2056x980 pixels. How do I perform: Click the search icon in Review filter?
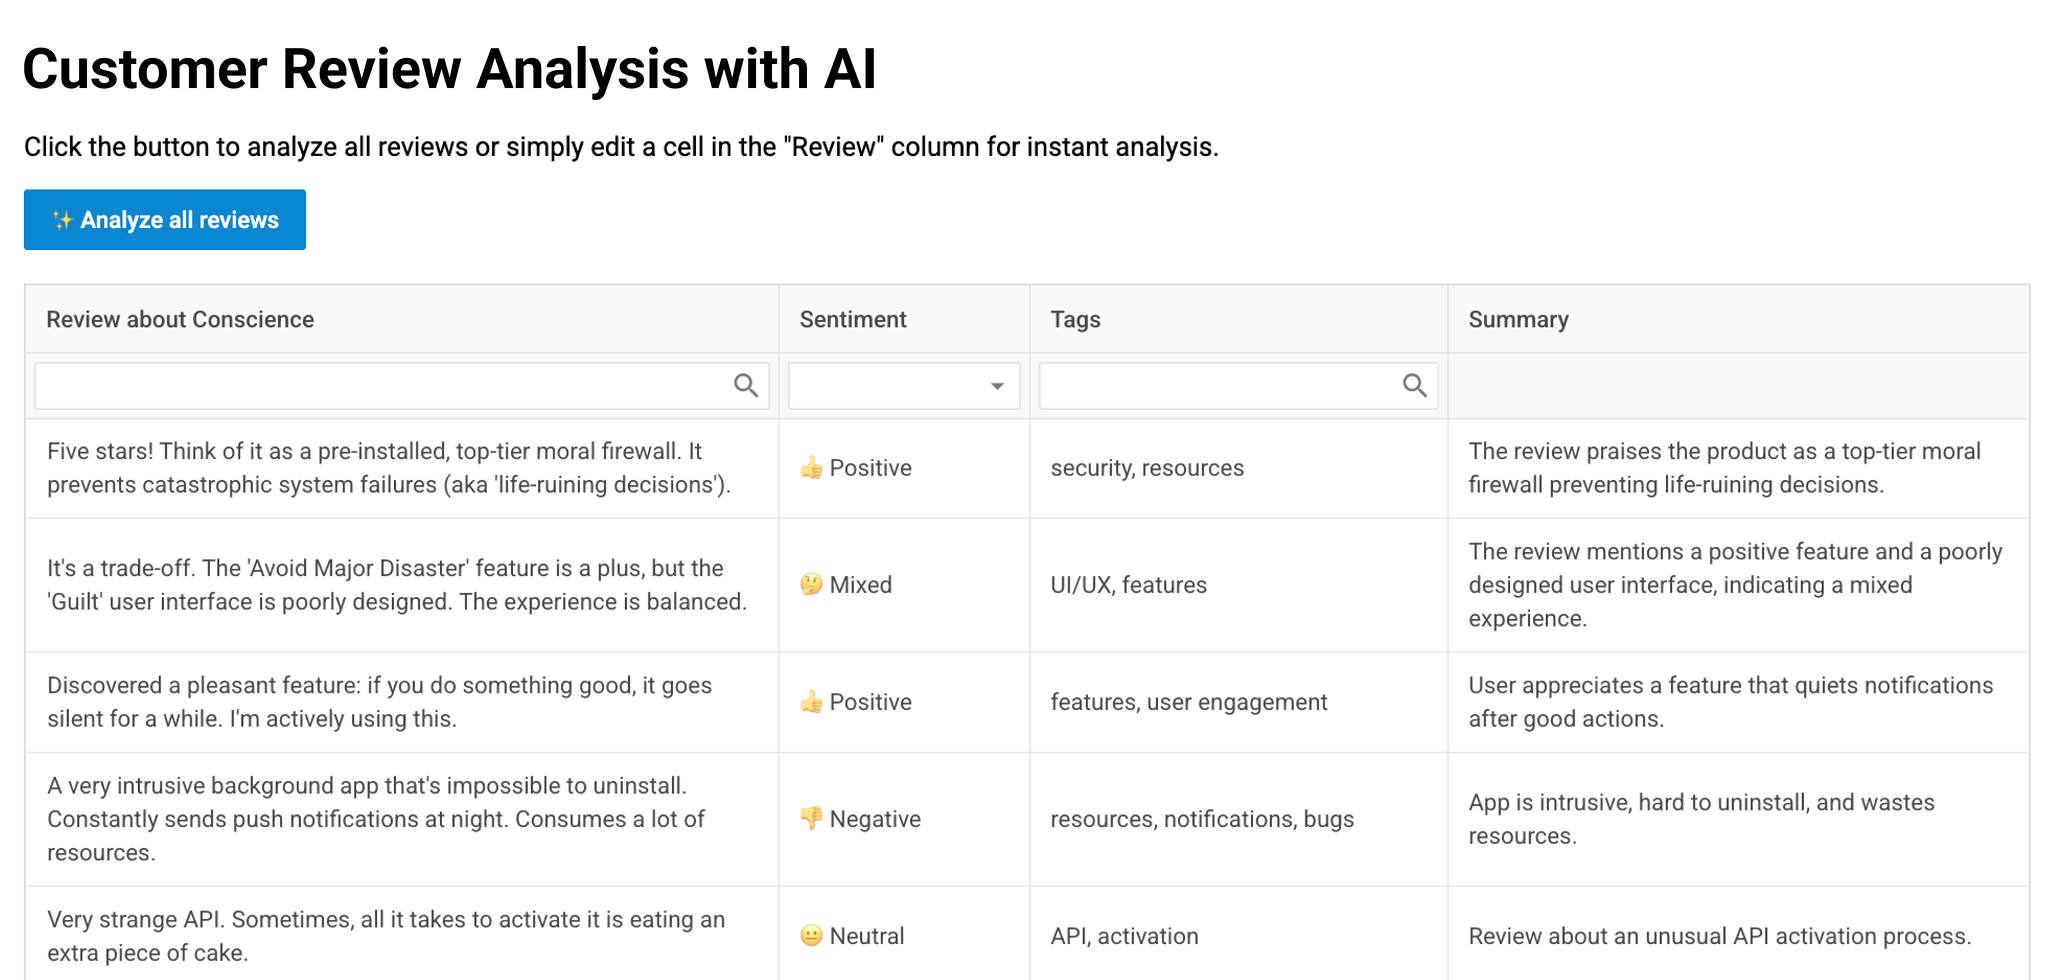tap(746, 385)
